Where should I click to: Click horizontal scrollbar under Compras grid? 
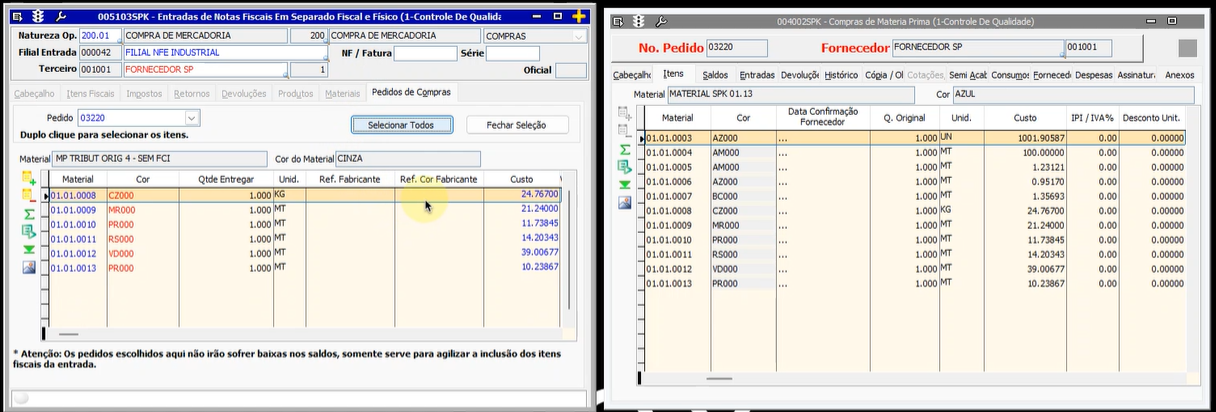click(719, 378)
